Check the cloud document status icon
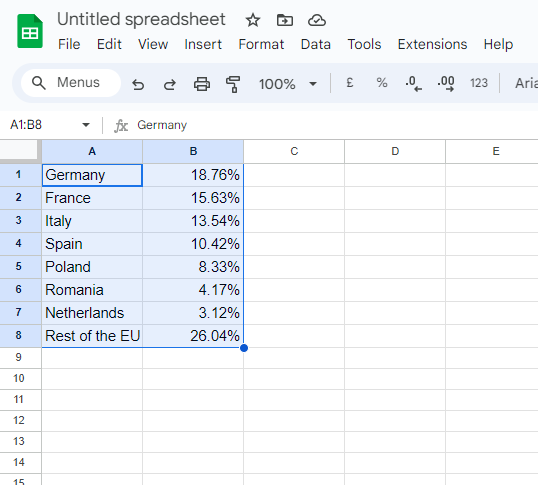 tap(317, 20)
